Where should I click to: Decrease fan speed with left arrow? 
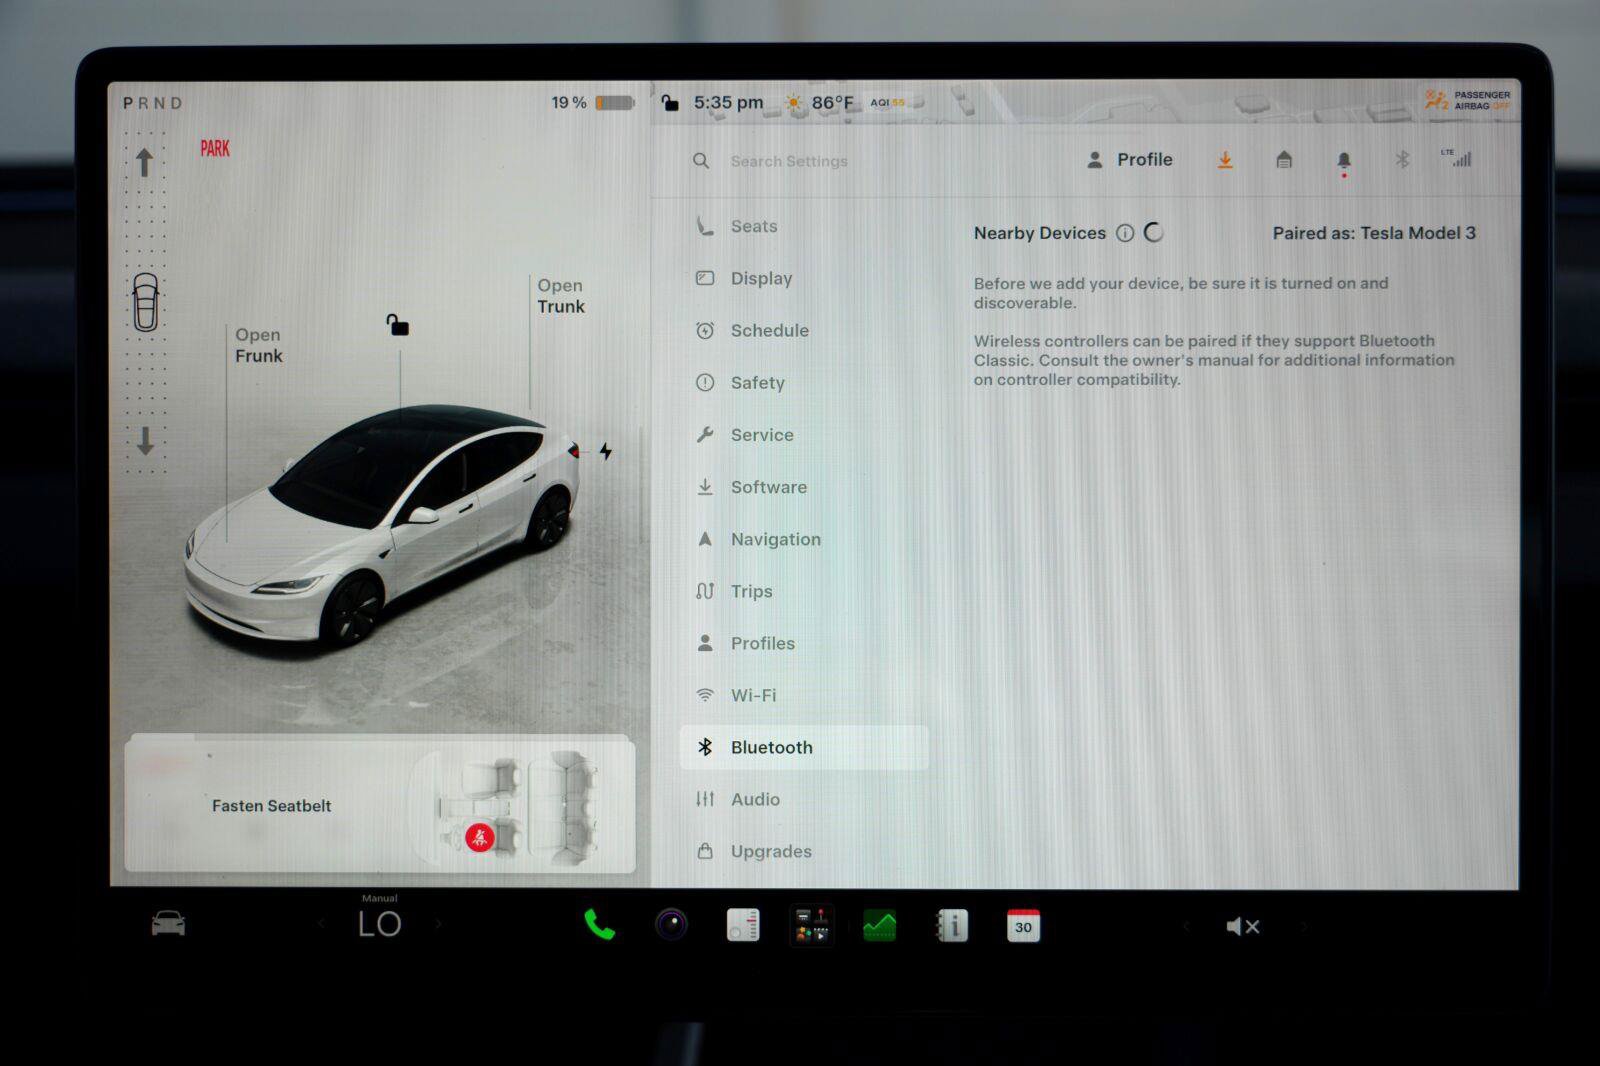(322, 925)
